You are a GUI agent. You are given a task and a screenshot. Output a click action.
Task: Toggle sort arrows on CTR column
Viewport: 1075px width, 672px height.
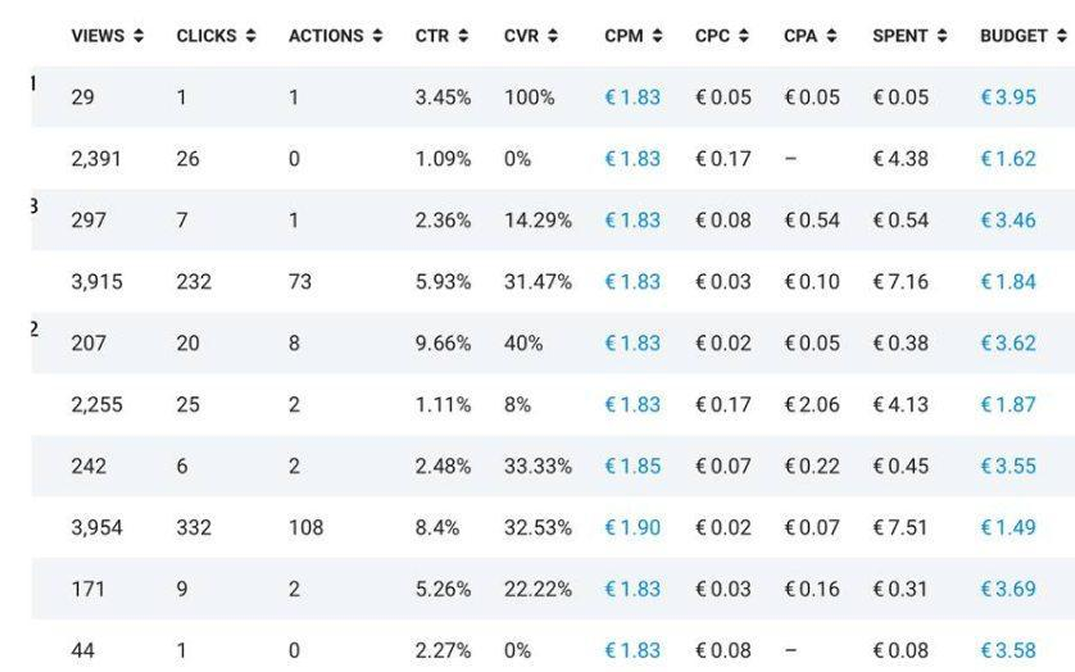pyautogui.click(x=463, y=36)
